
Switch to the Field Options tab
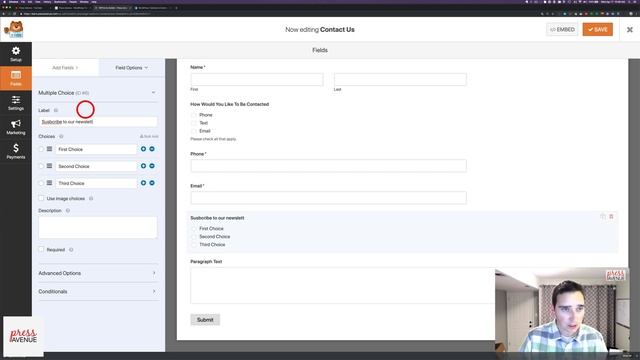coord(131,68)
